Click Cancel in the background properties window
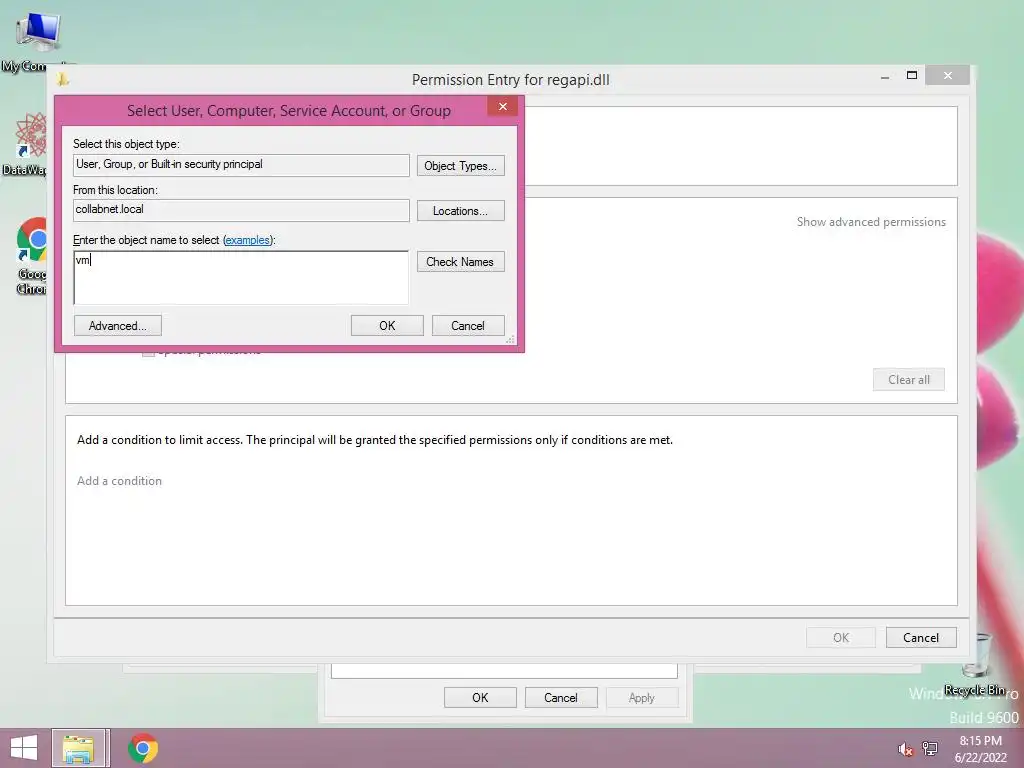Image resolution: width=1024 pixels, height=768 pixels. click(561, 697)
